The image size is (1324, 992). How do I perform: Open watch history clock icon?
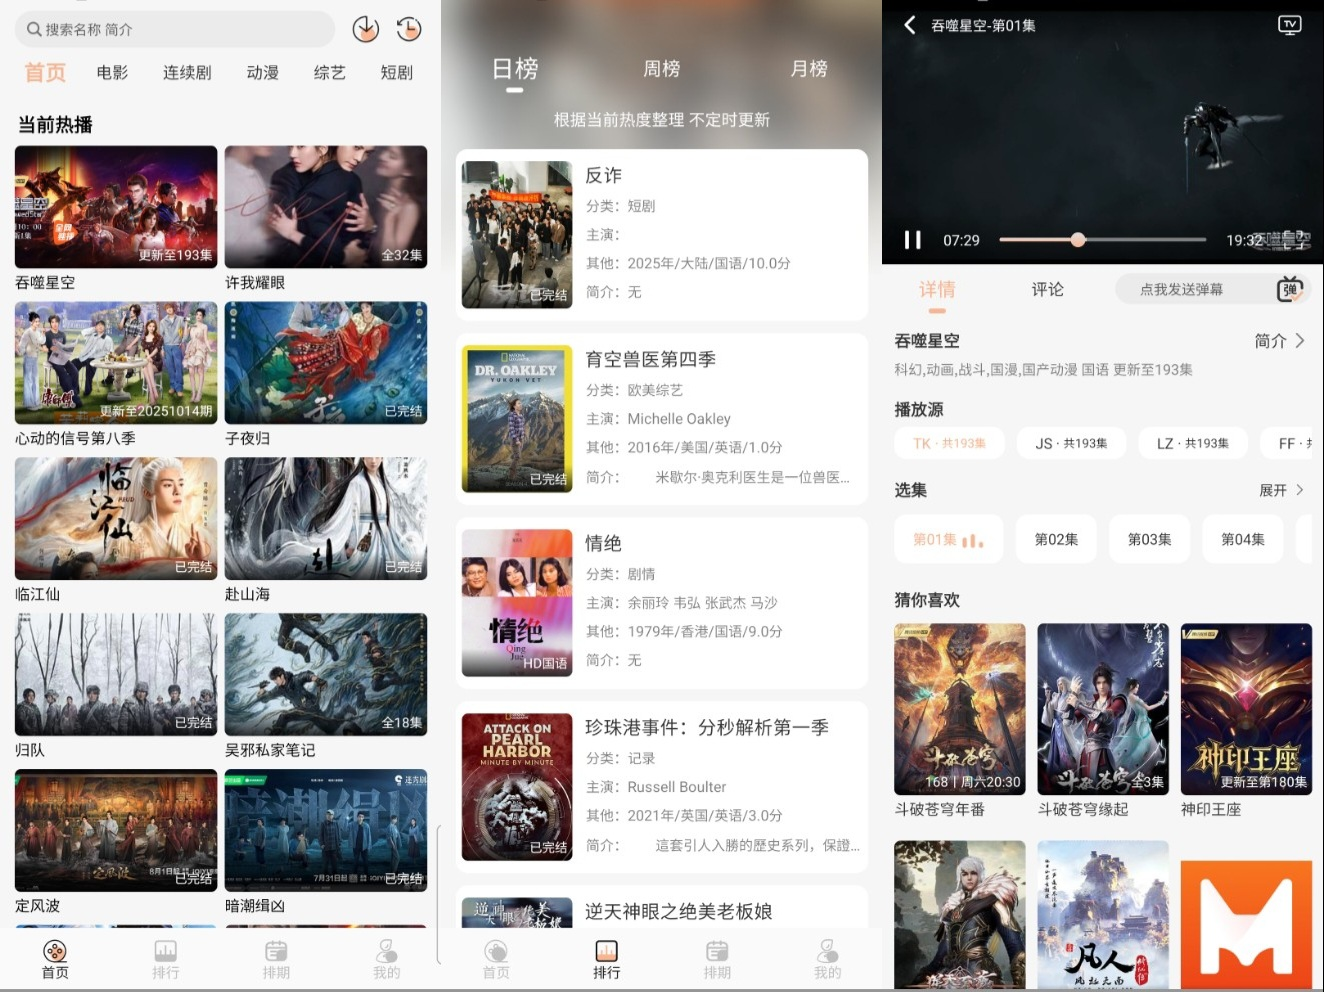click(x=408, y=29)
